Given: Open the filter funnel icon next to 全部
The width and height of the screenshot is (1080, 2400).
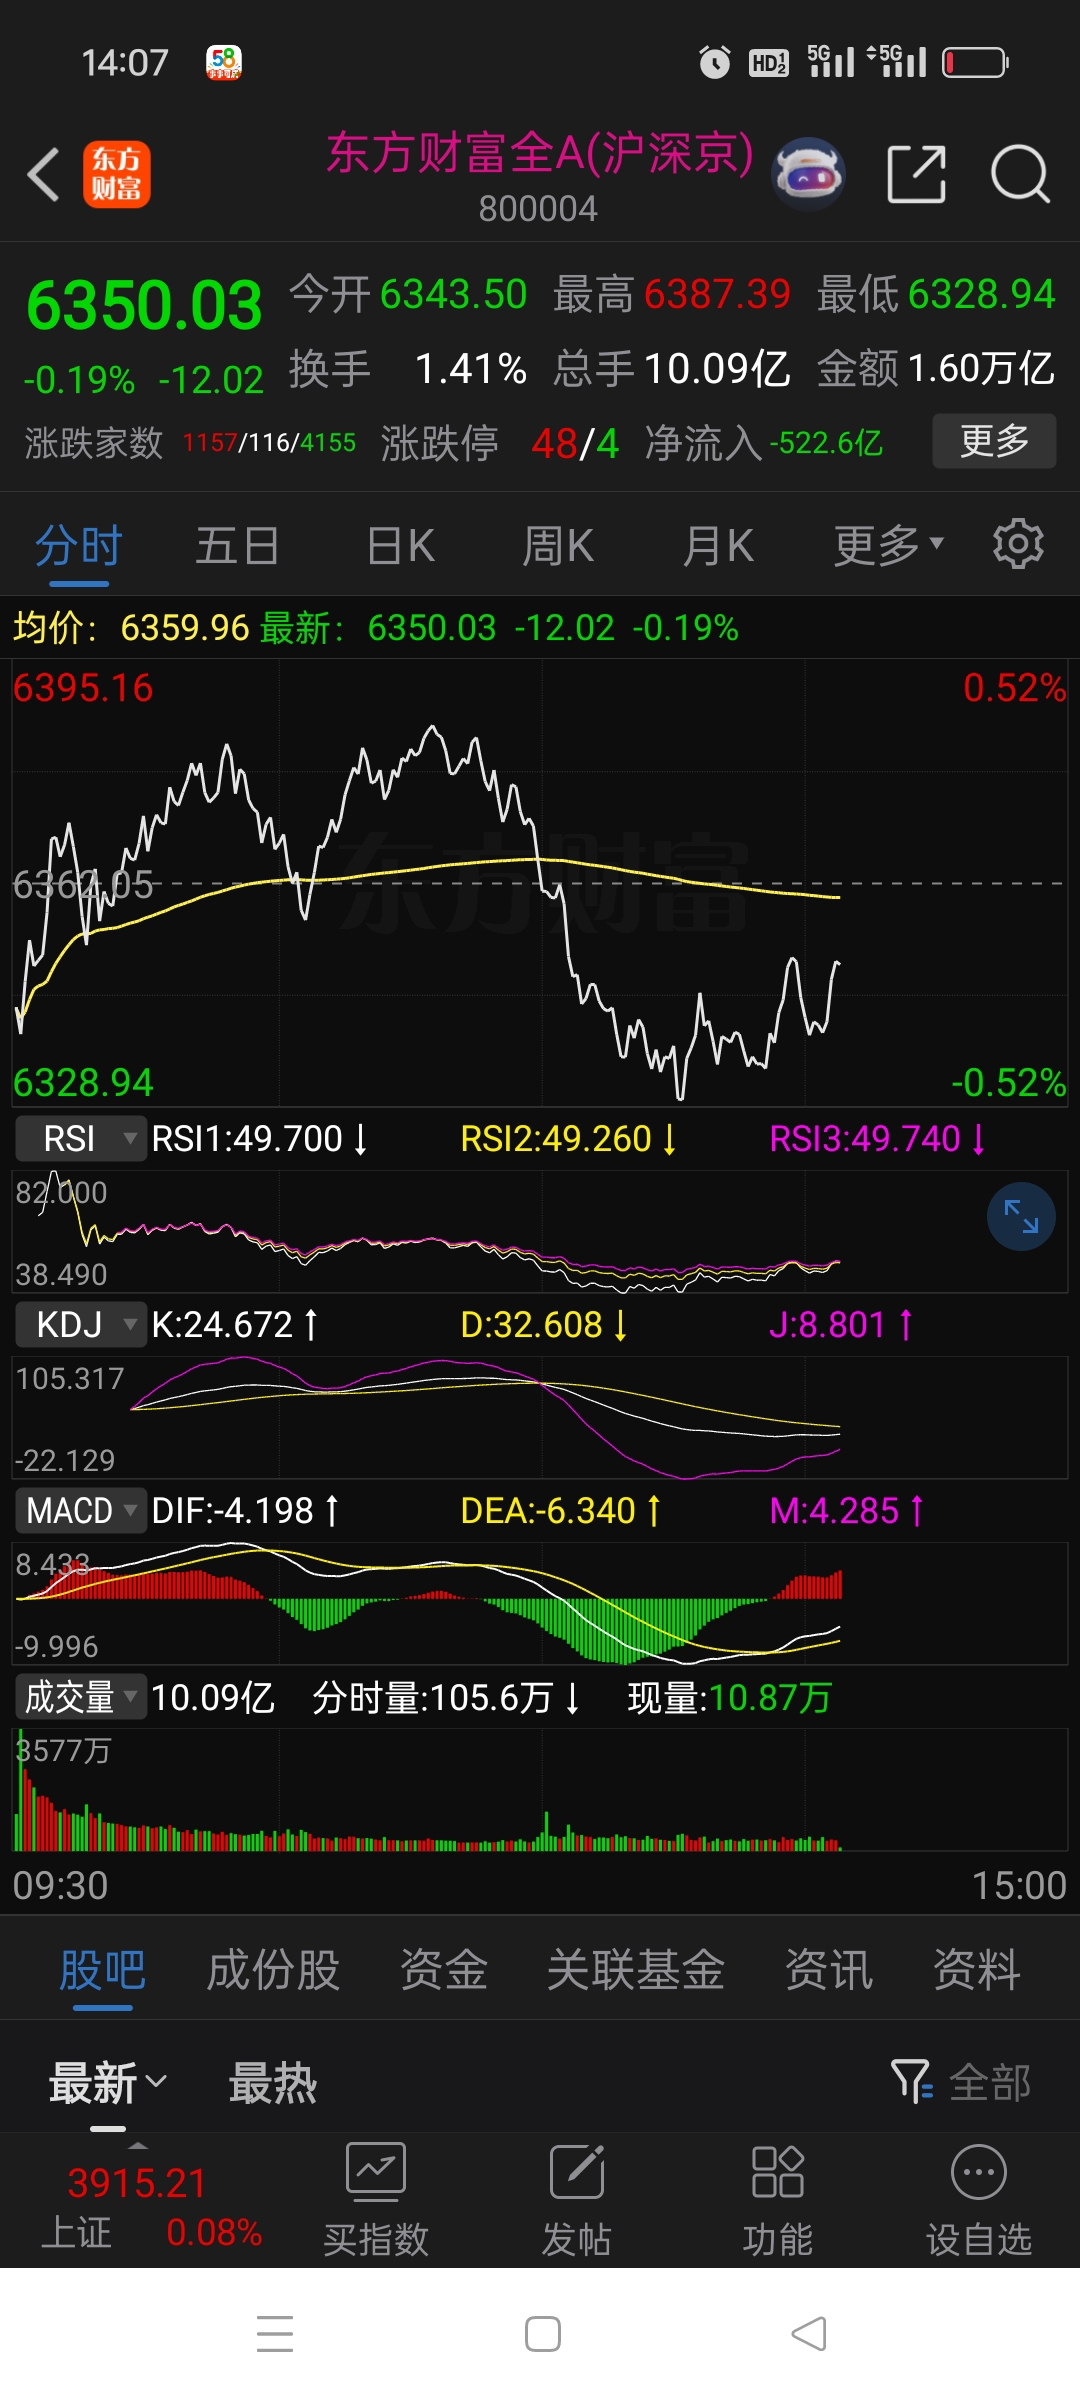Looking at the screenshot, I should point(912,2082).
